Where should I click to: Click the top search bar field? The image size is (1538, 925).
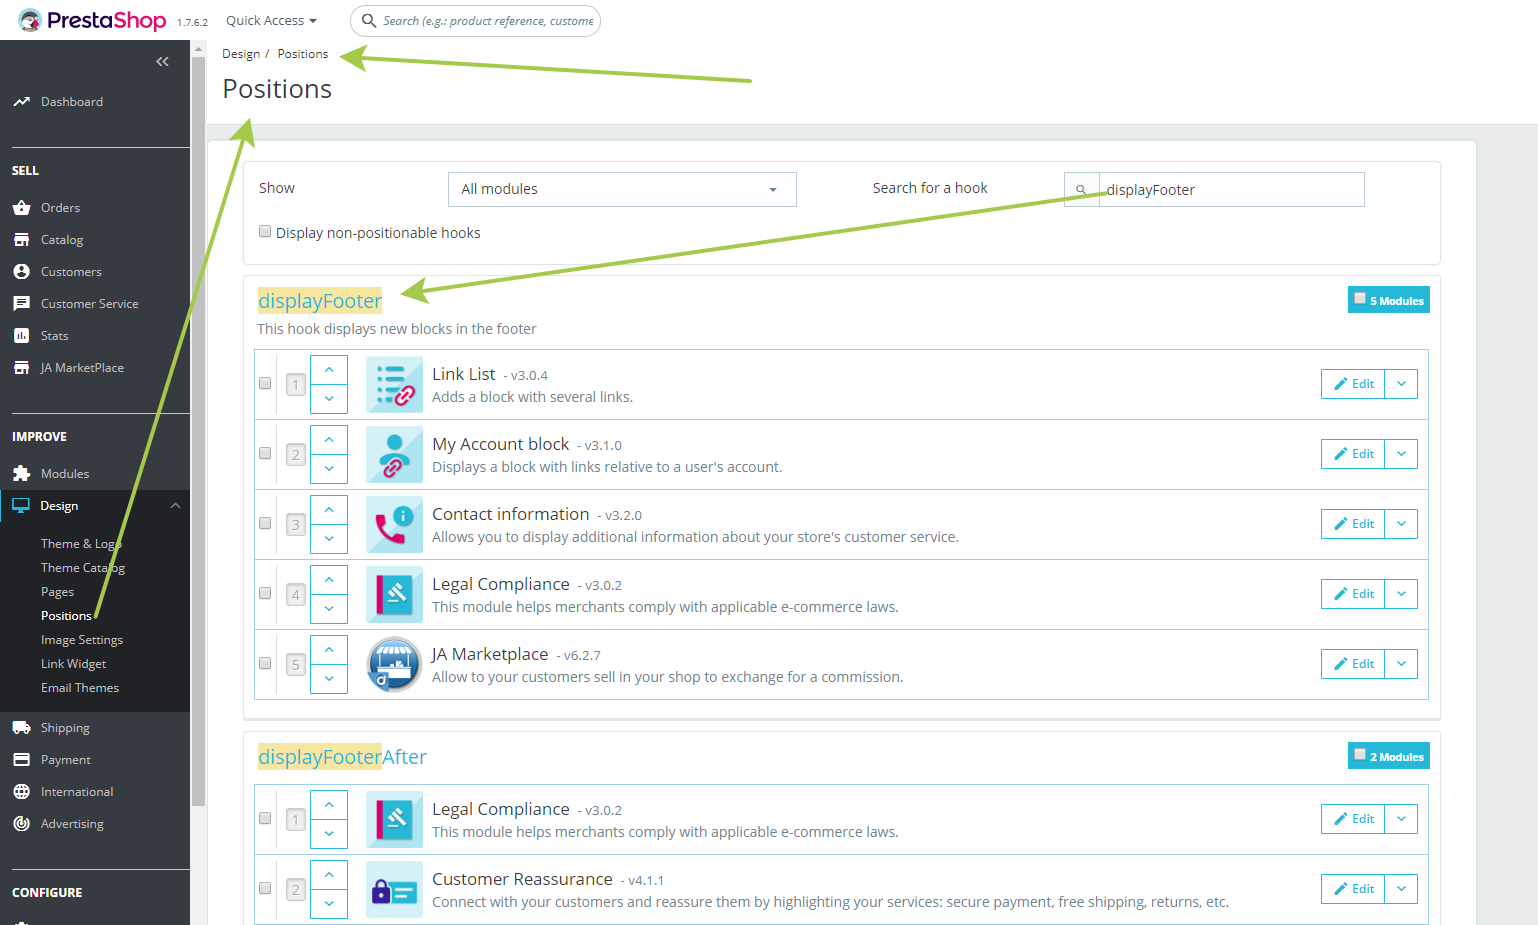click(475, 21)
